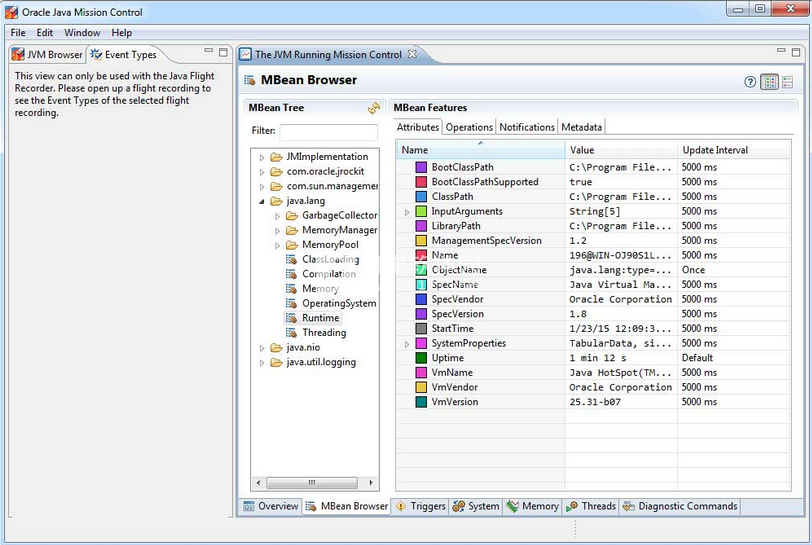Image resolution: width=812 pixels, height=545 pixels.
Task: Click the JVM Browser tab icon
Action: click(18, 54)
